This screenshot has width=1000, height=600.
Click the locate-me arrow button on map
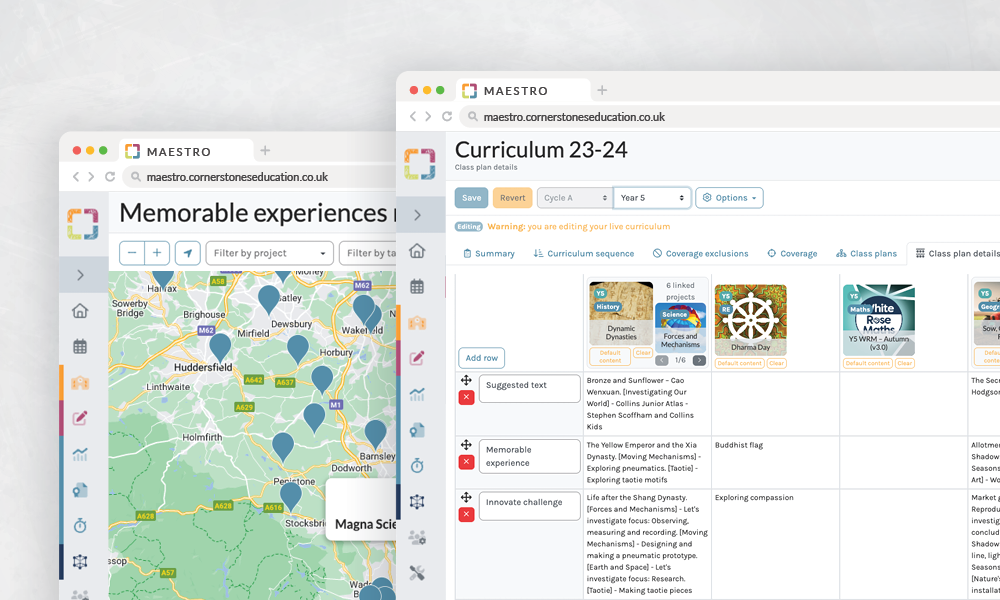tap(188, 253)
